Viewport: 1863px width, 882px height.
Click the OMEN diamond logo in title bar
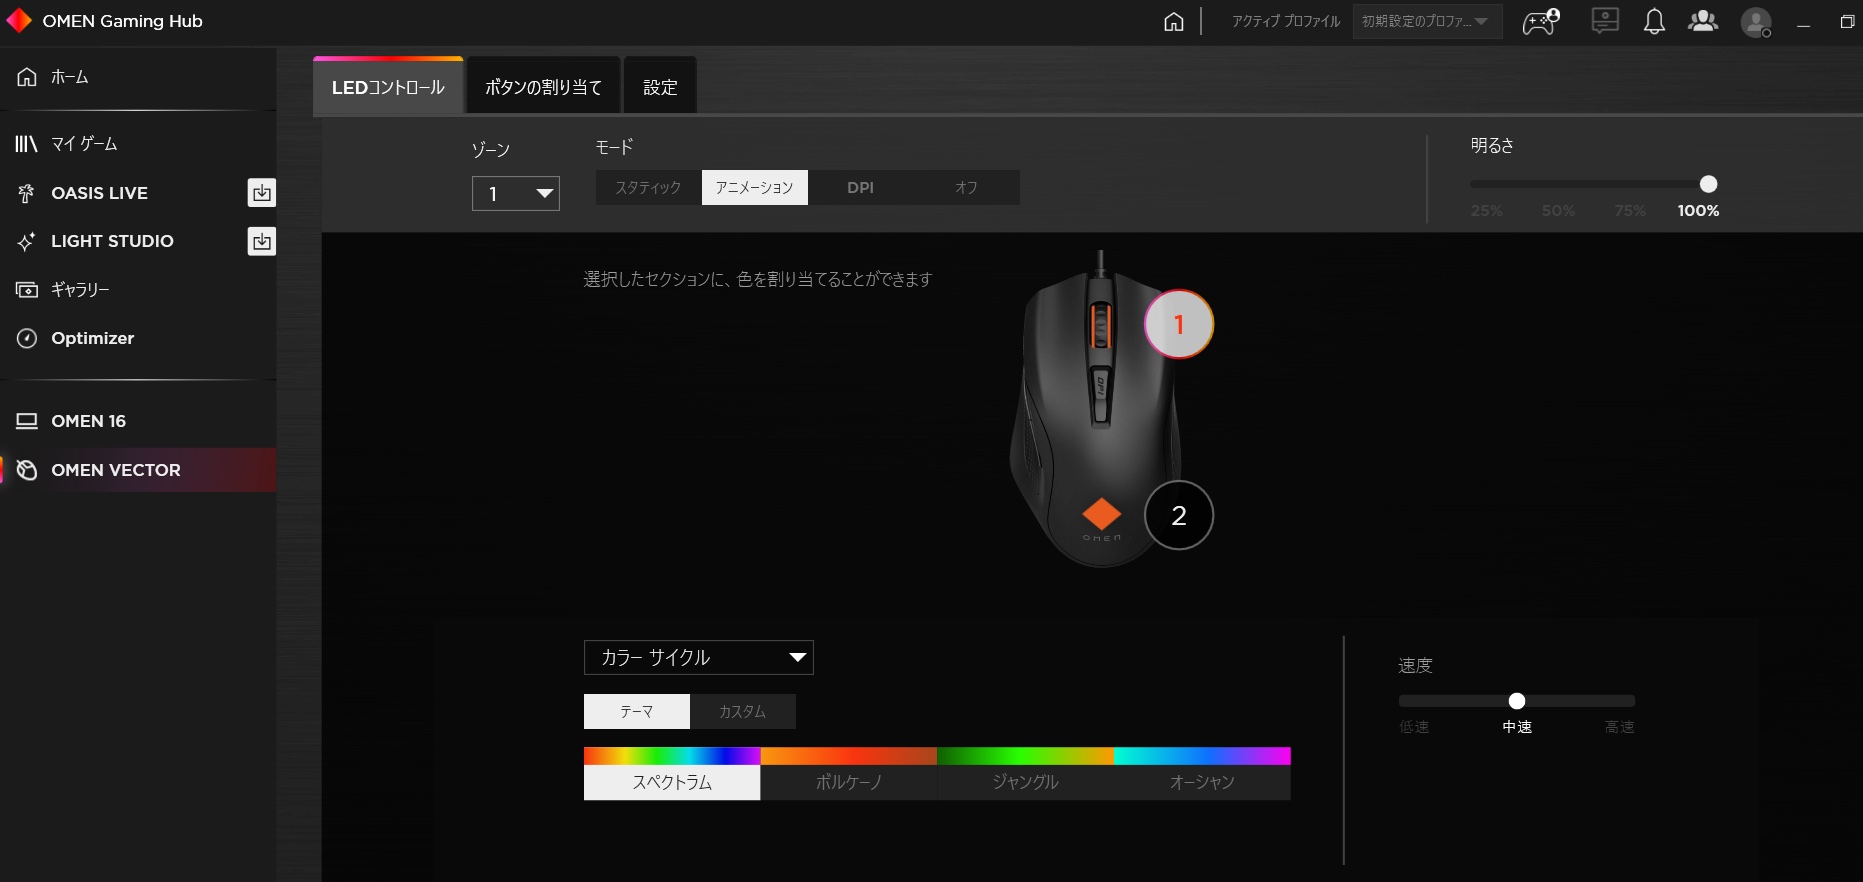pyautogui.click(x=19, y=21)
